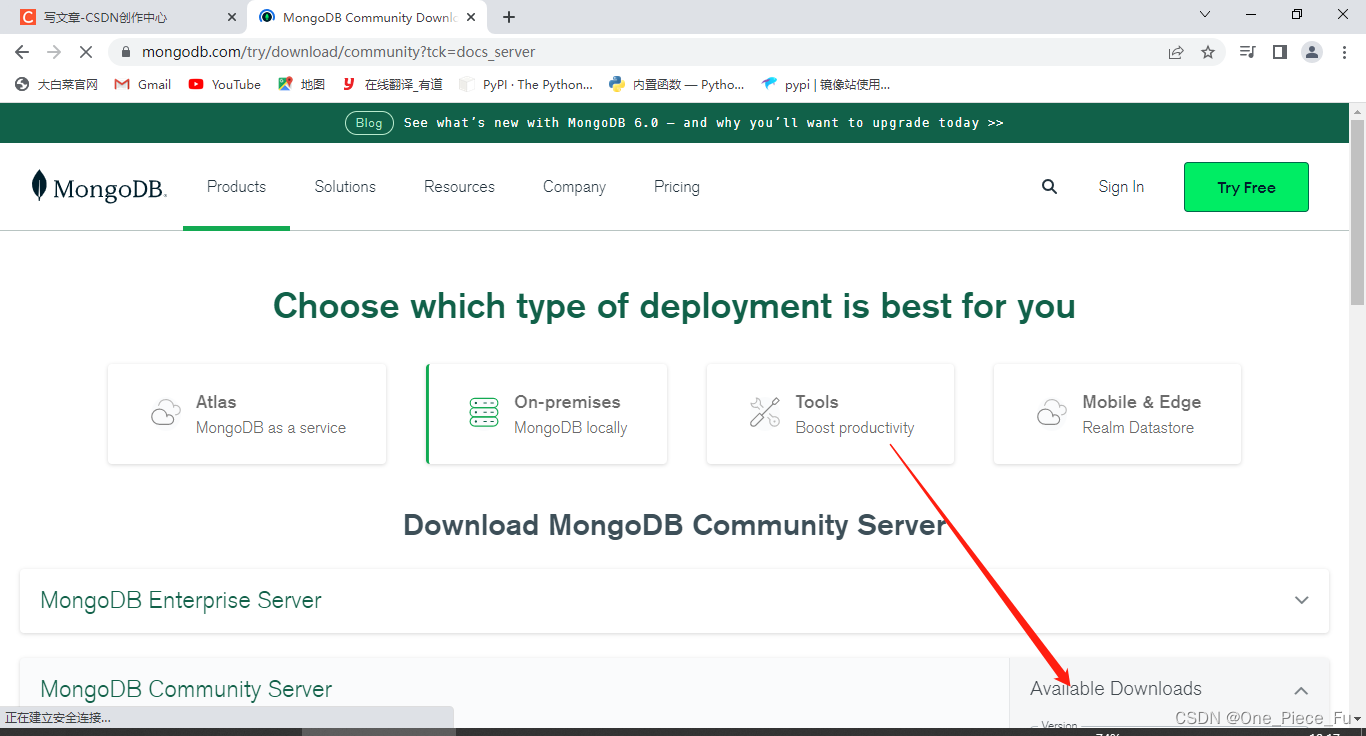This screenshot has width=1366, height=736.
Task: Open the 内置函数 Python bookmark
Action: pos(677,85)
